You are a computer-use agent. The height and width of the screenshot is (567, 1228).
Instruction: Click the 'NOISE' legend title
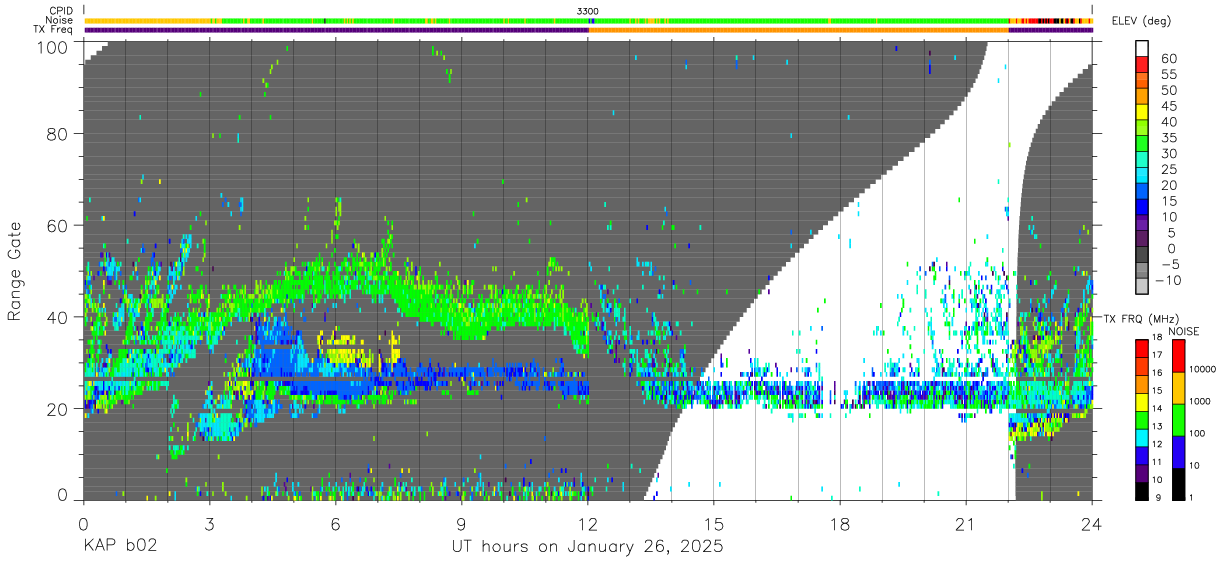tap(1184, 331)
